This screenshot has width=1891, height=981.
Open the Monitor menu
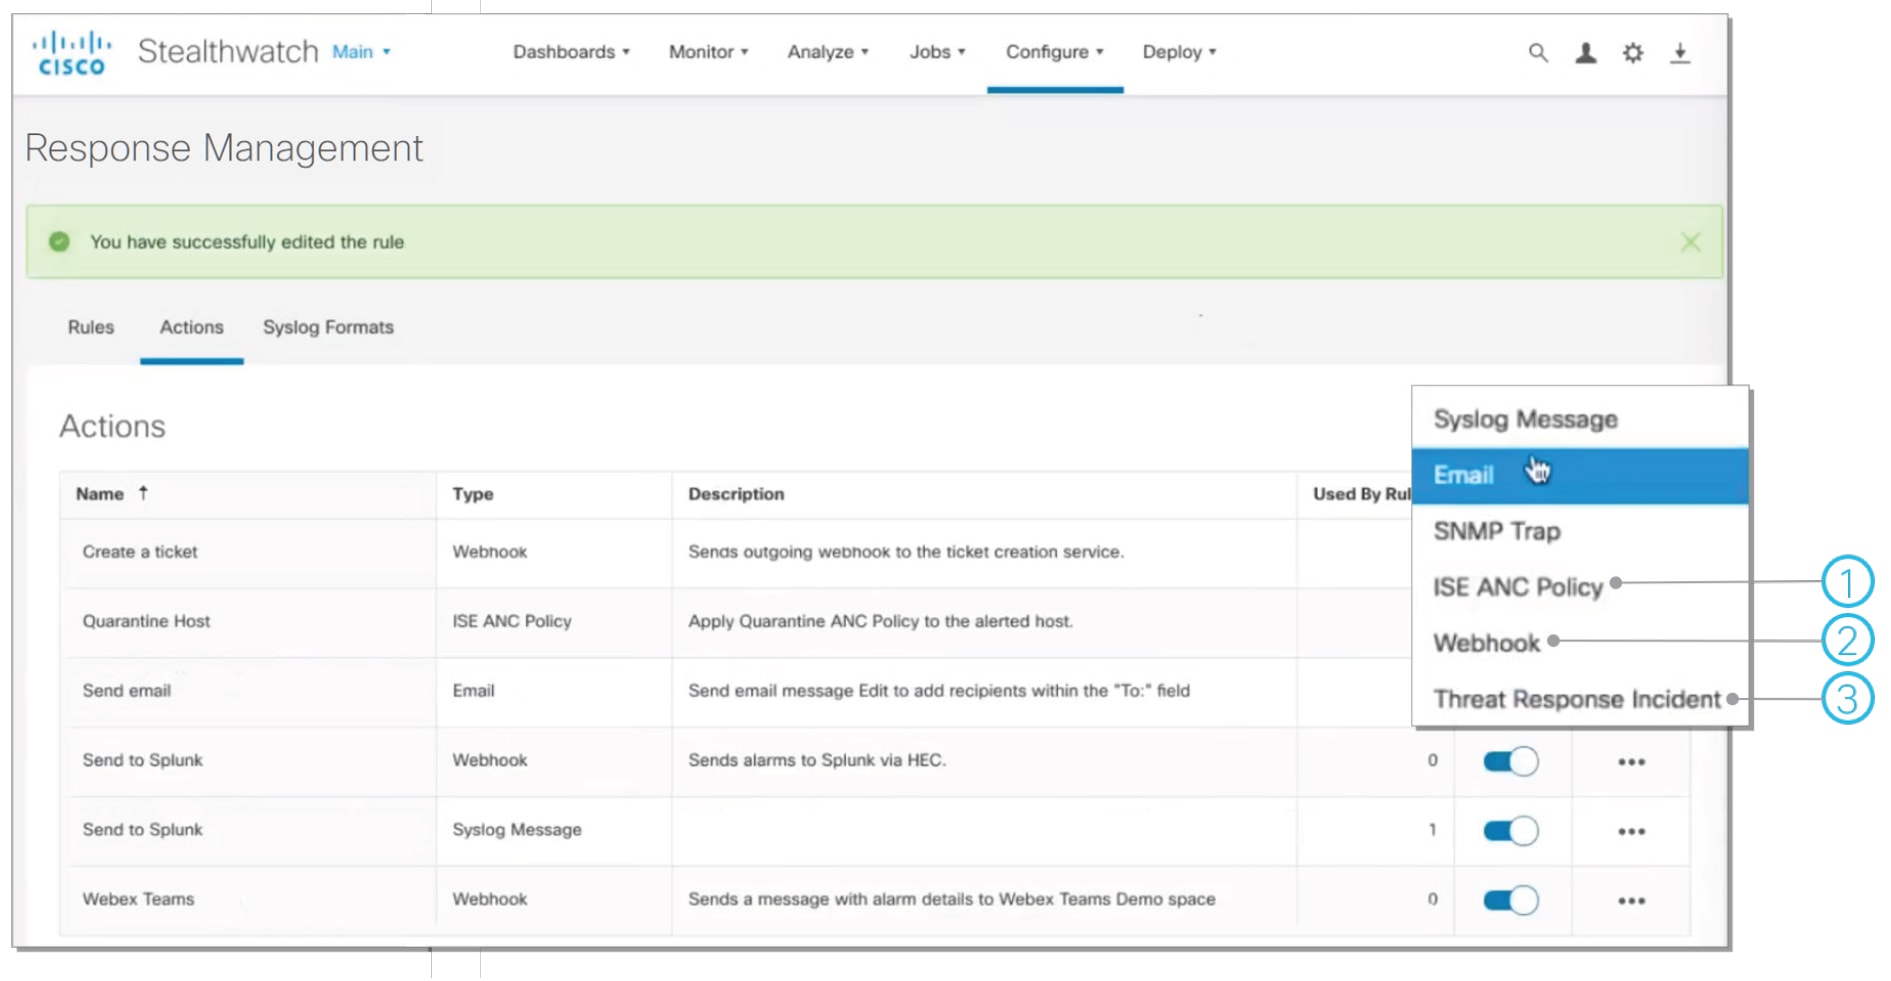click(x=708, y=52)
